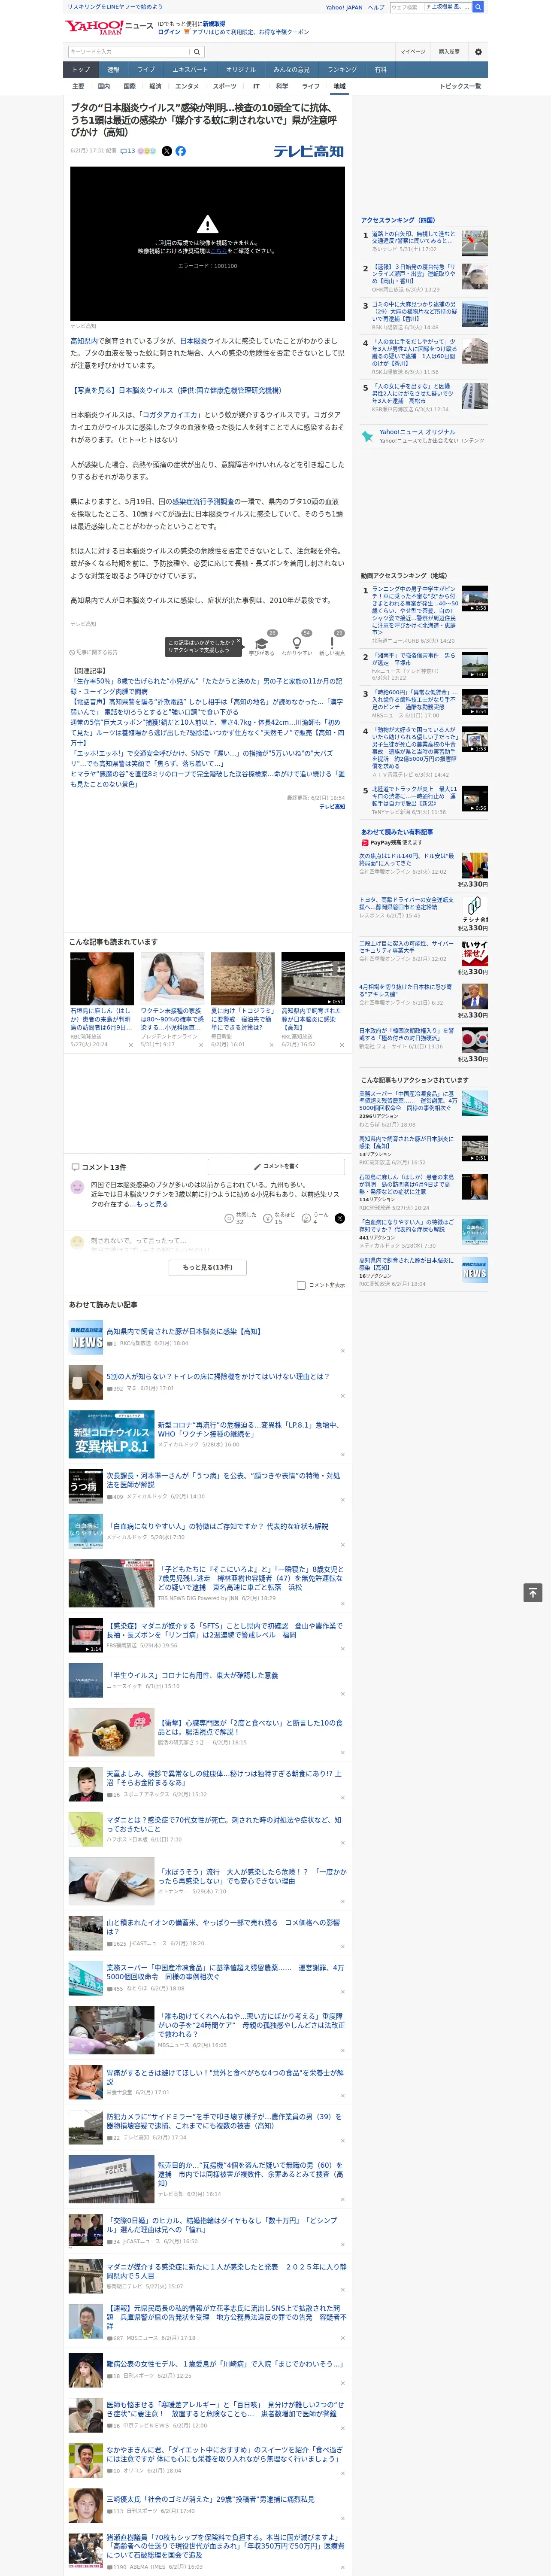Dismiss the 高知県内で飼育された豚 recommendation with its x
Image resolution: width=551 pixels, height=2576 pixels.
pos(341,1044)
